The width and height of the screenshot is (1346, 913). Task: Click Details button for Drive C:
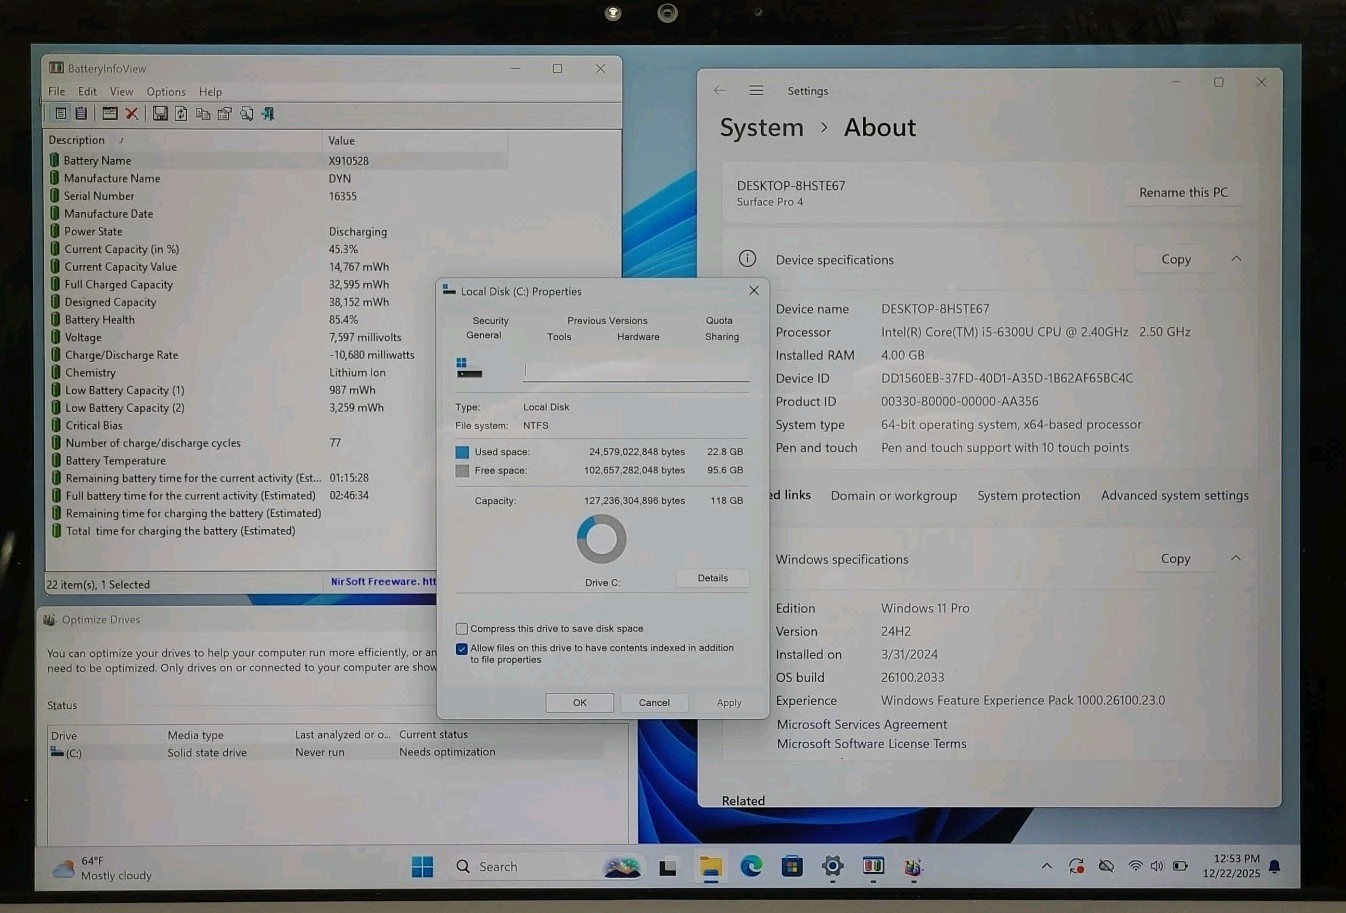coord(713,578)
